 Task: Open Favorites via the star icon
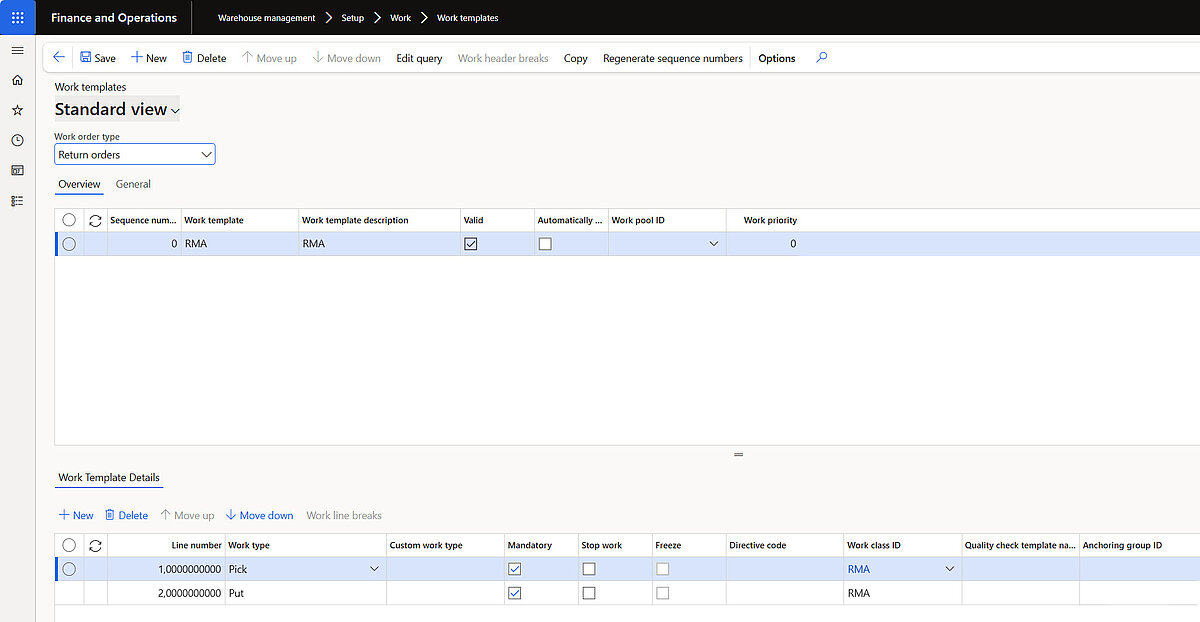tap(17, 110)
